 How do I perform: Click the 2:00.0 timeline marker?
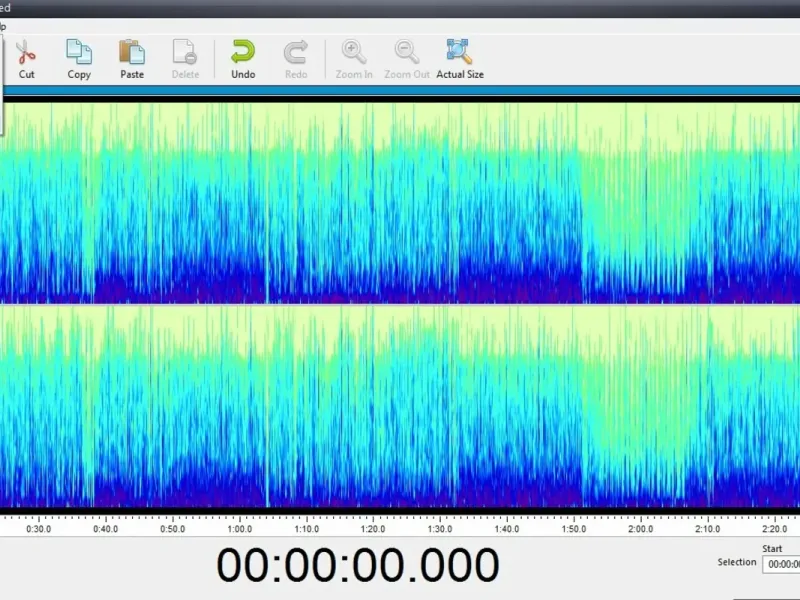pos(640,529)
